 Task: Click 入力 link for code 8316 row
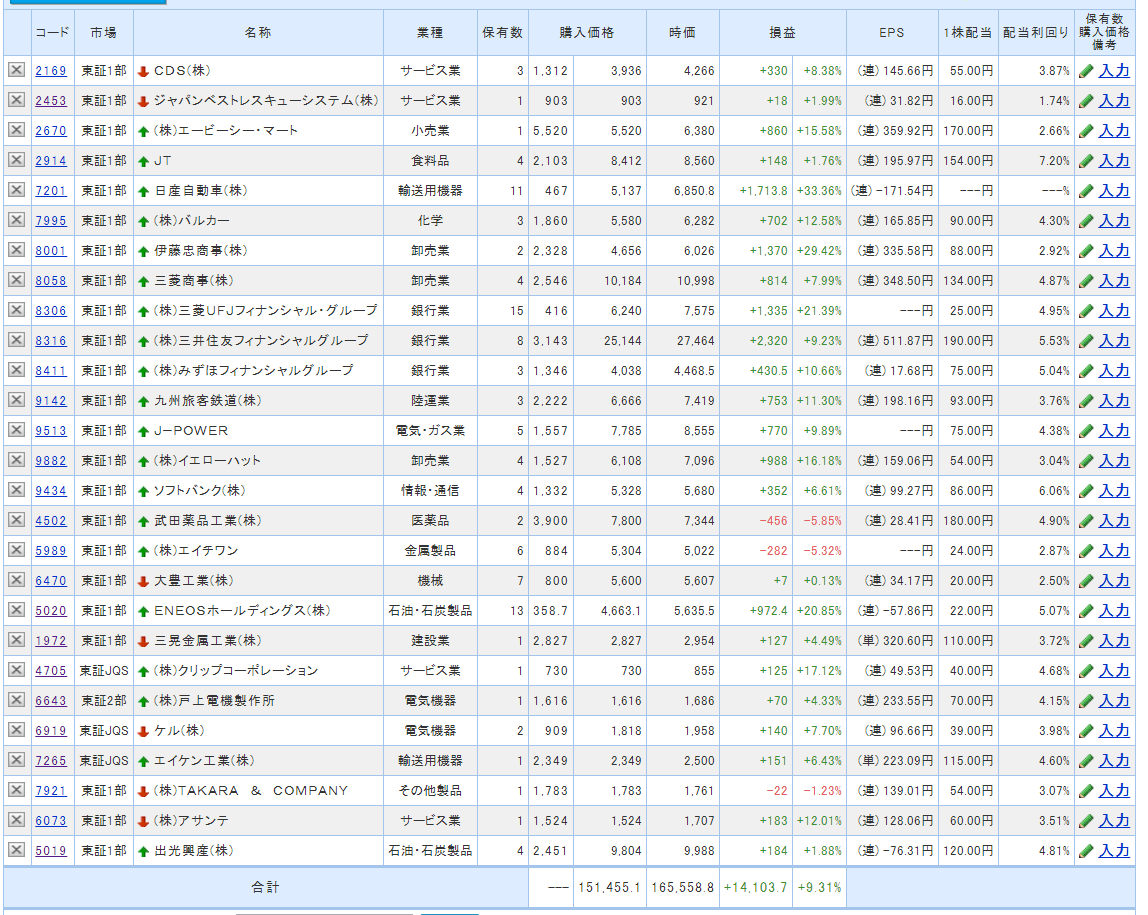(x=1114, y=341)
